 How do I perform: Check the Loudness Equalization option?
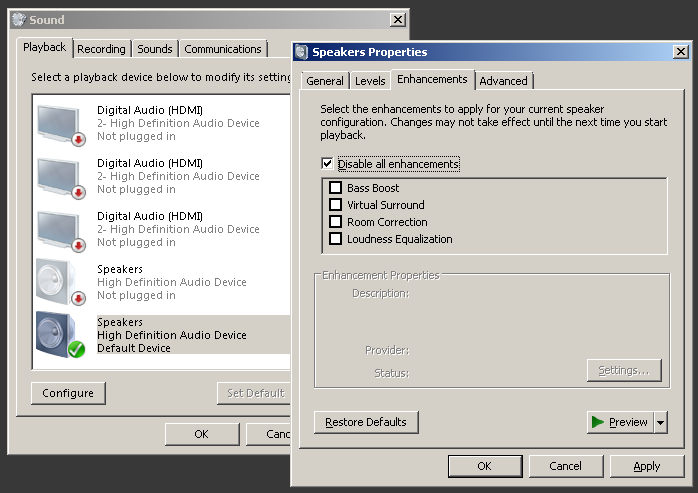click(336, 239)
